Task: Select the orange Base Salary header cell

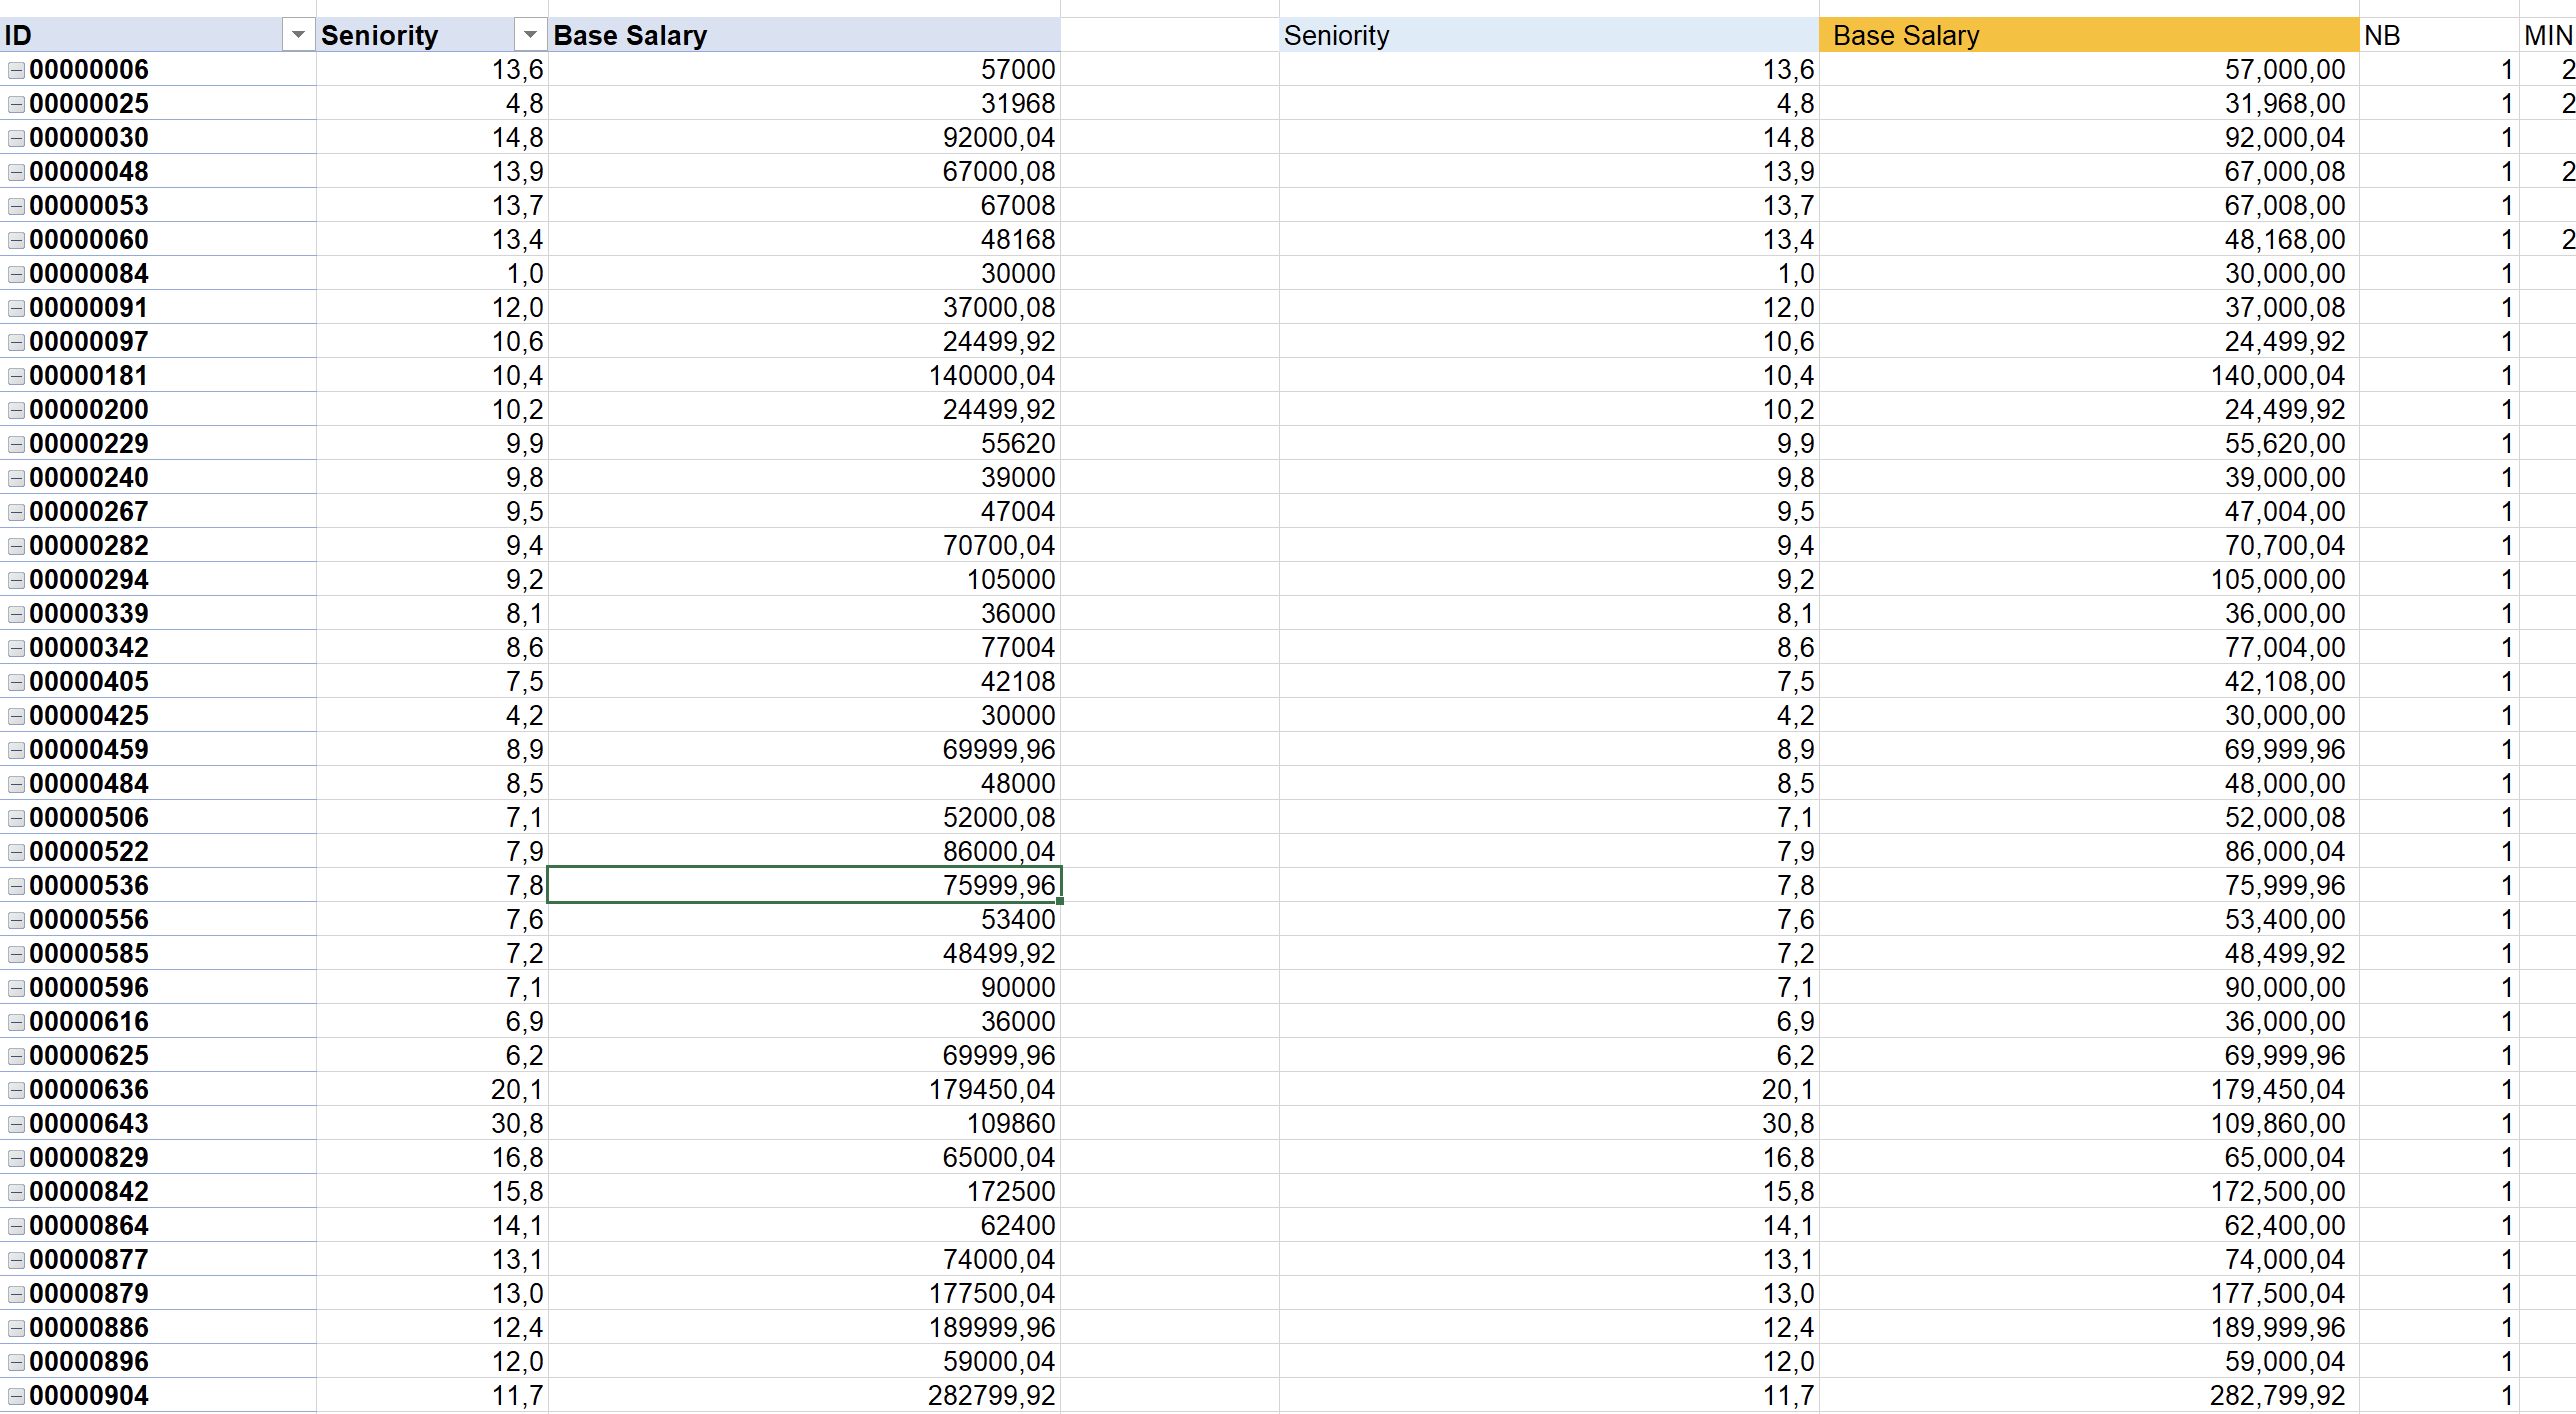Action: click(x=2087, y=35)
